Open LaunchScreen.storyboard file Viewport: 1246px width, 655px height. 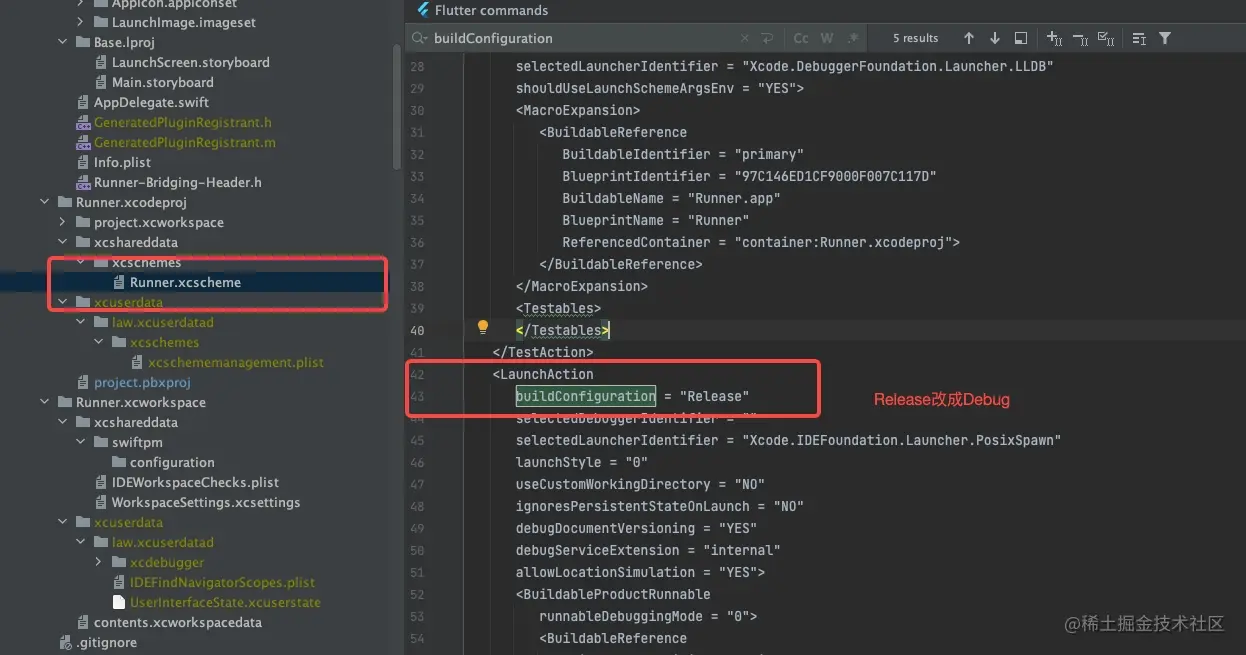(190, 62)
